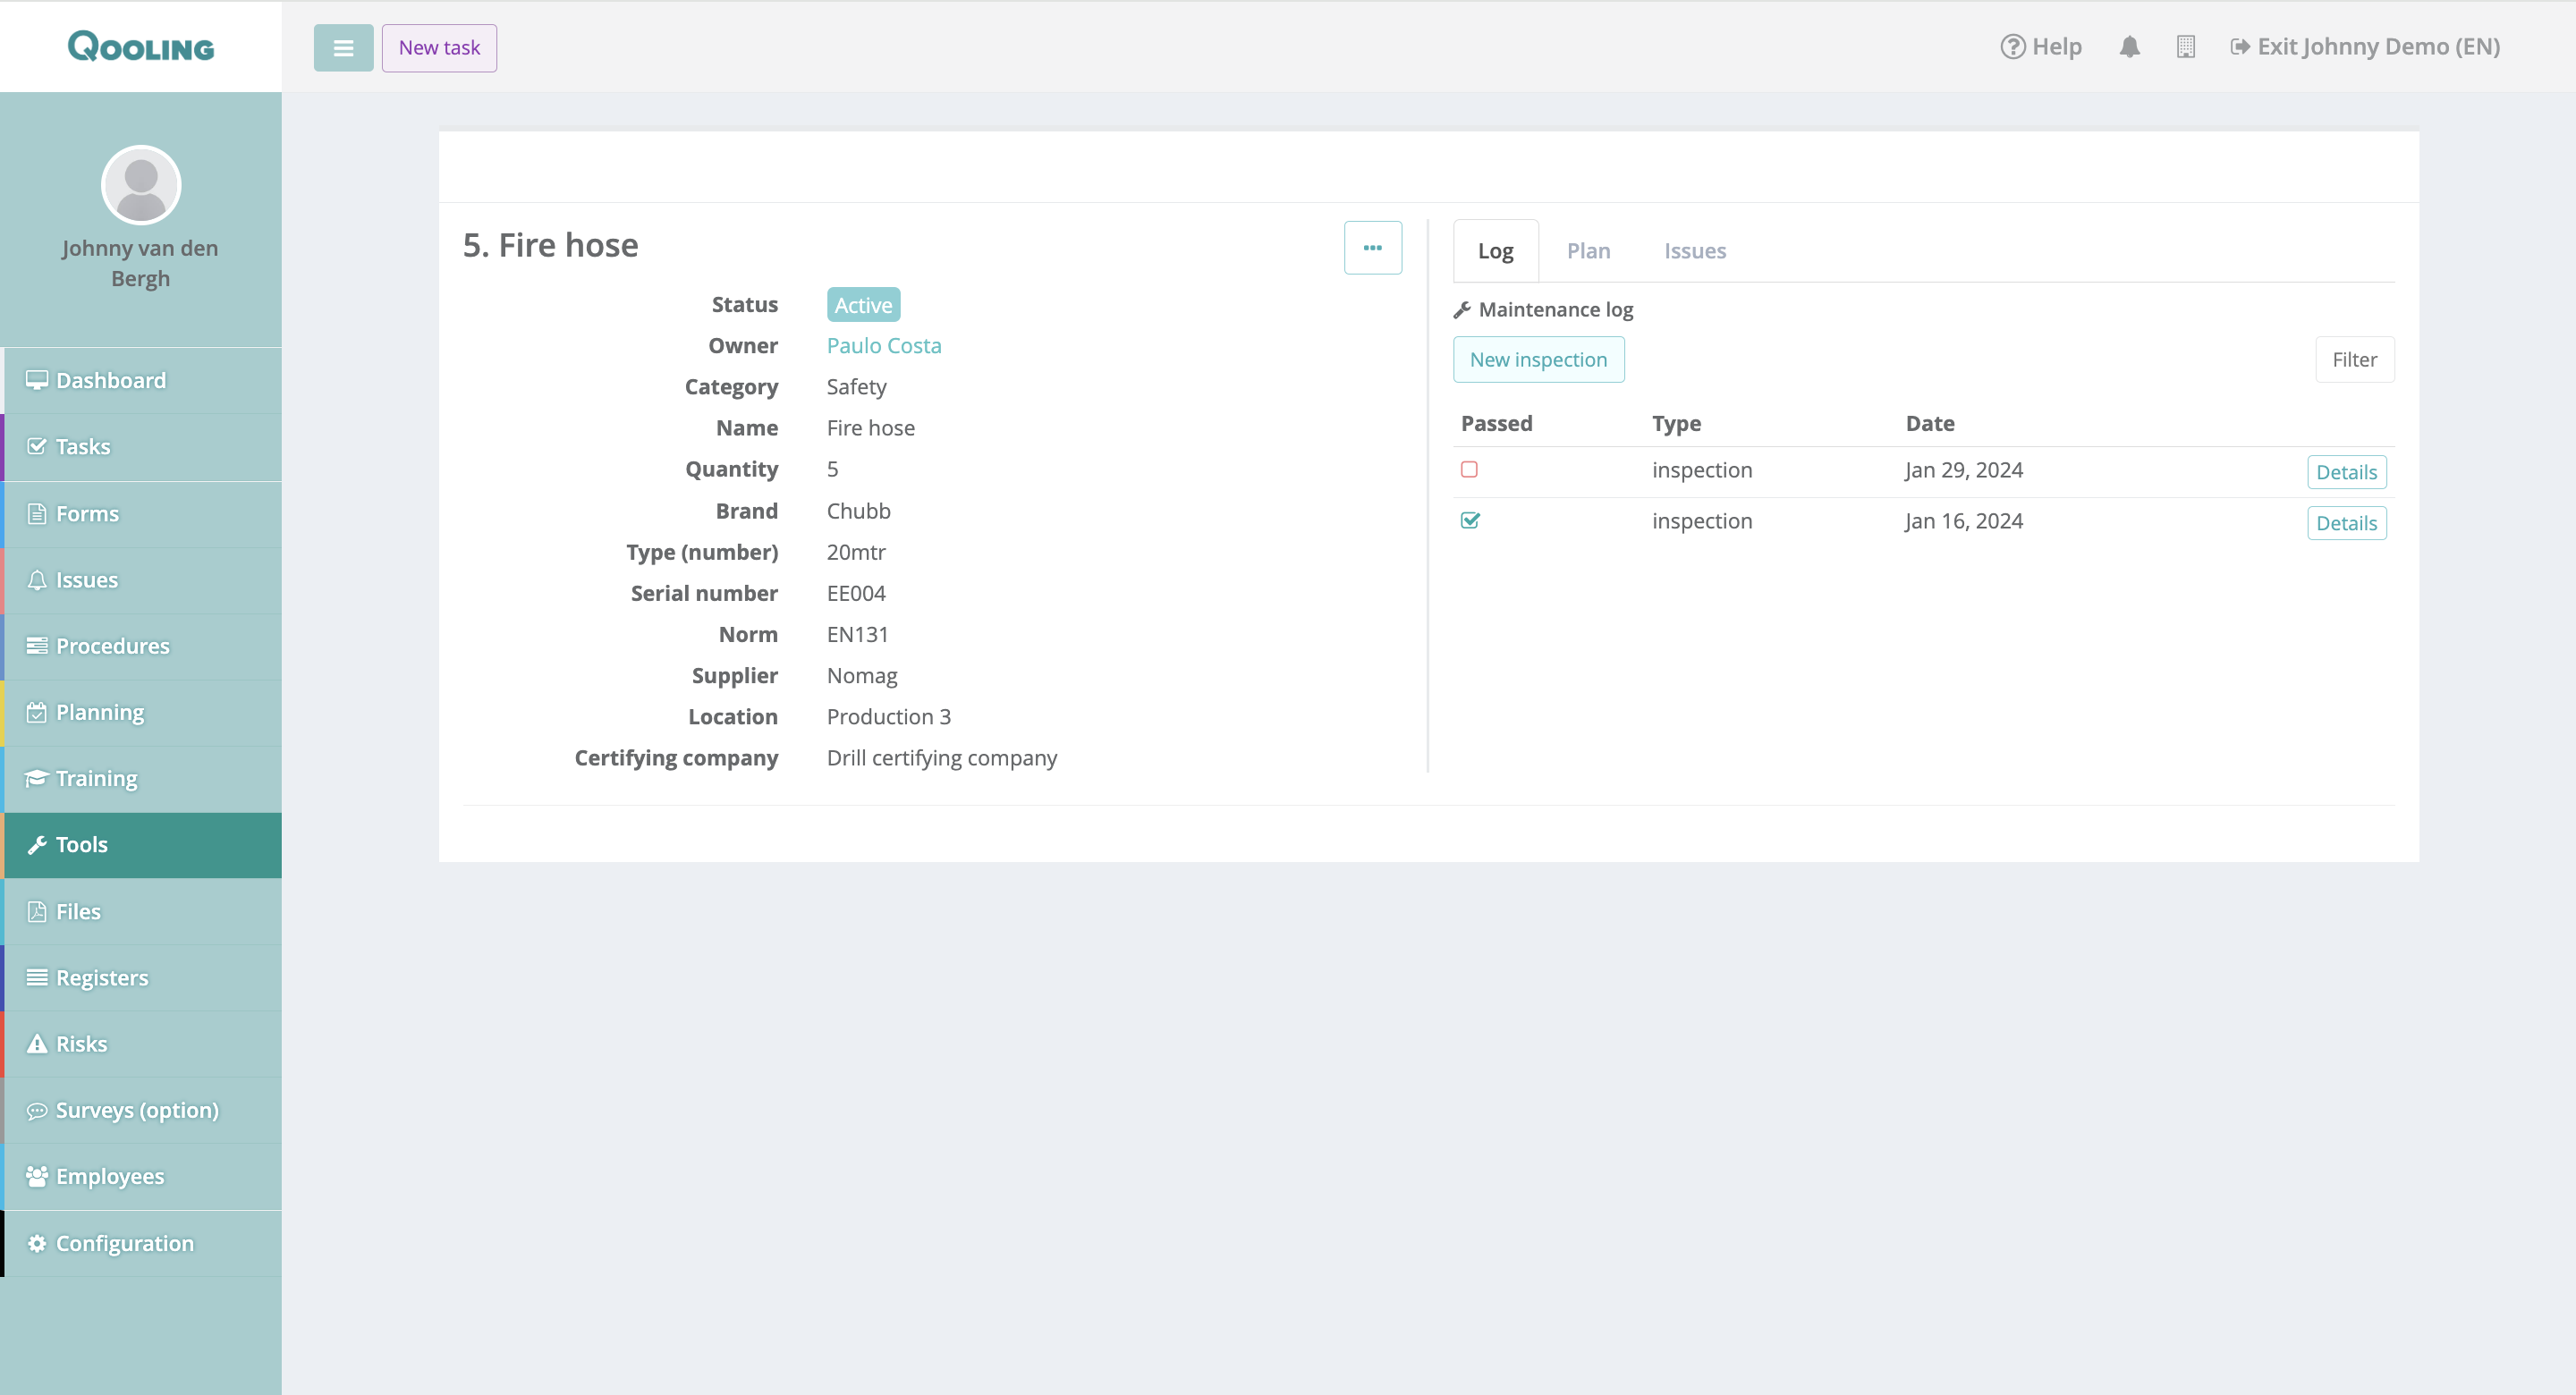View Details of Jan 29 inspection
This screenshot has width=2576, height=1395.
pos(2345,472)
